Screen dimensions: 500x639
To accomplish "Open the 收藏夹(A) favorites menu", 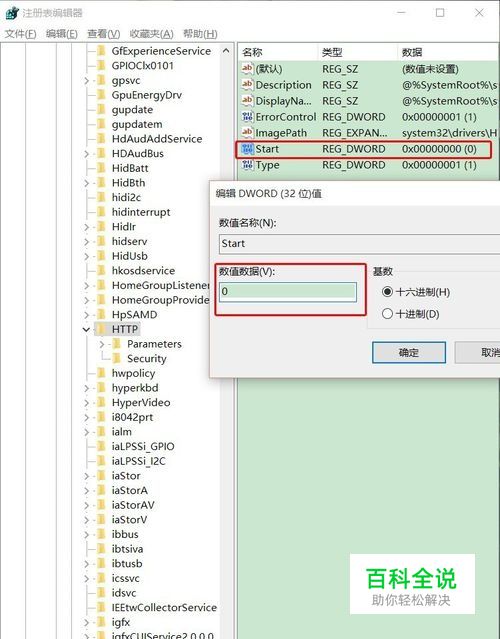I will point(151,34).
